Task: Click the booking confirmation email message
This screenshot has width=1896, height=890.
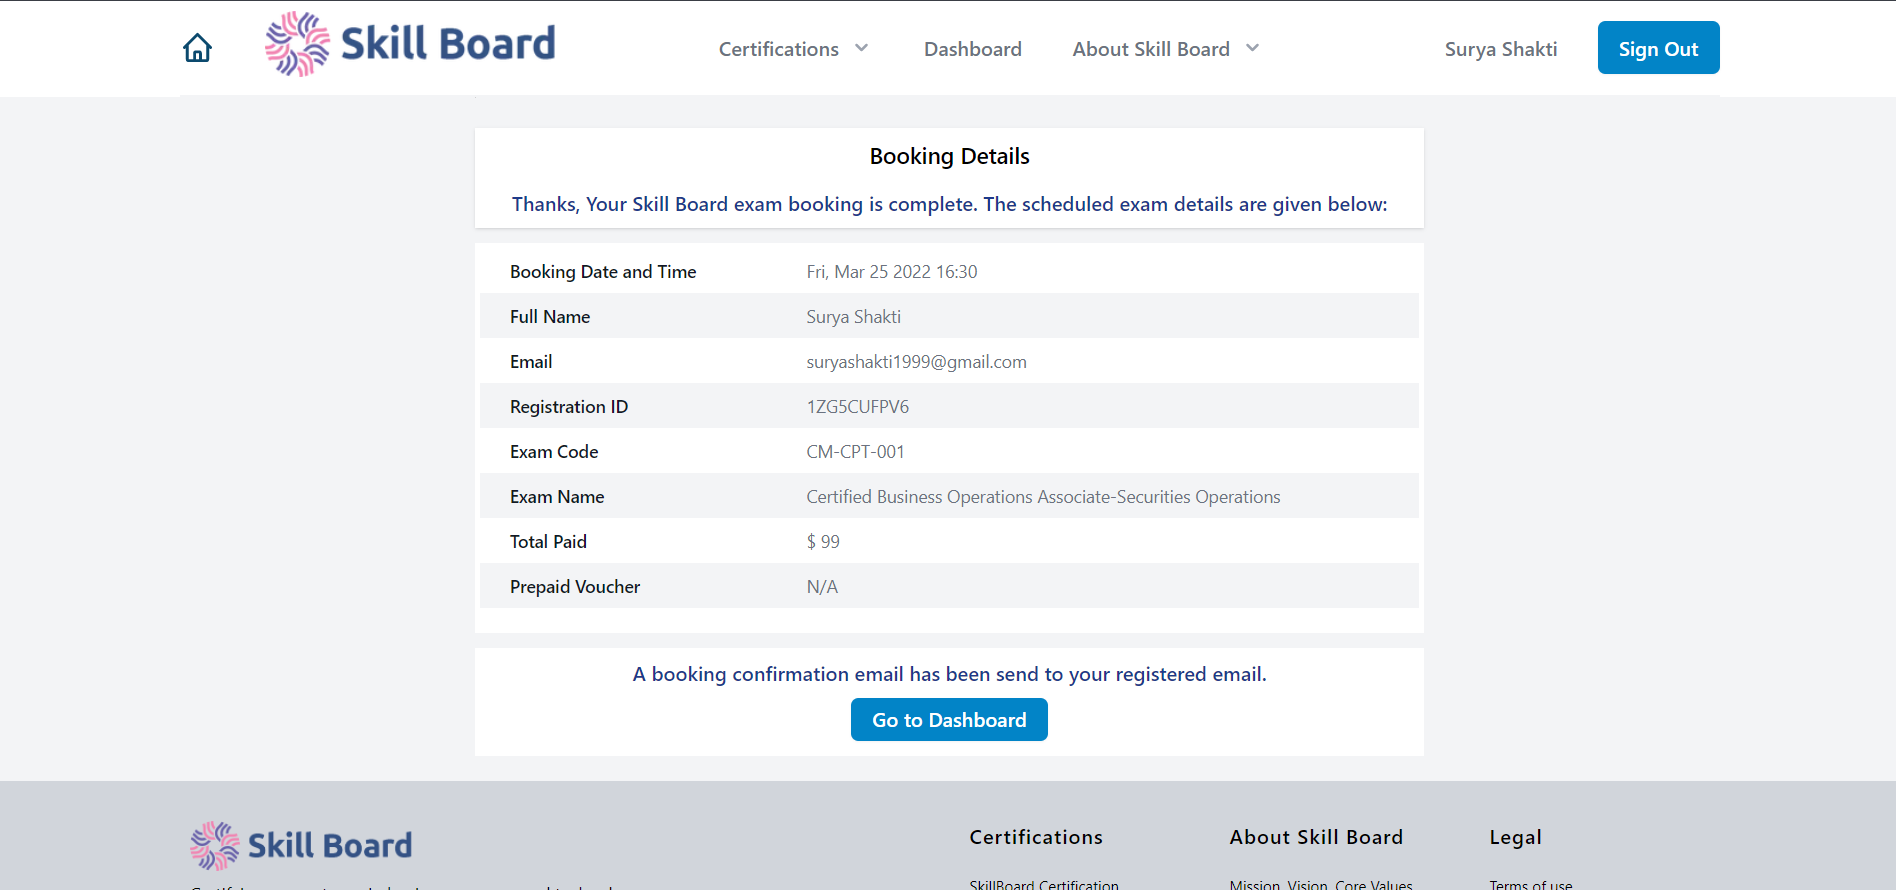Action: coord(949,674)
